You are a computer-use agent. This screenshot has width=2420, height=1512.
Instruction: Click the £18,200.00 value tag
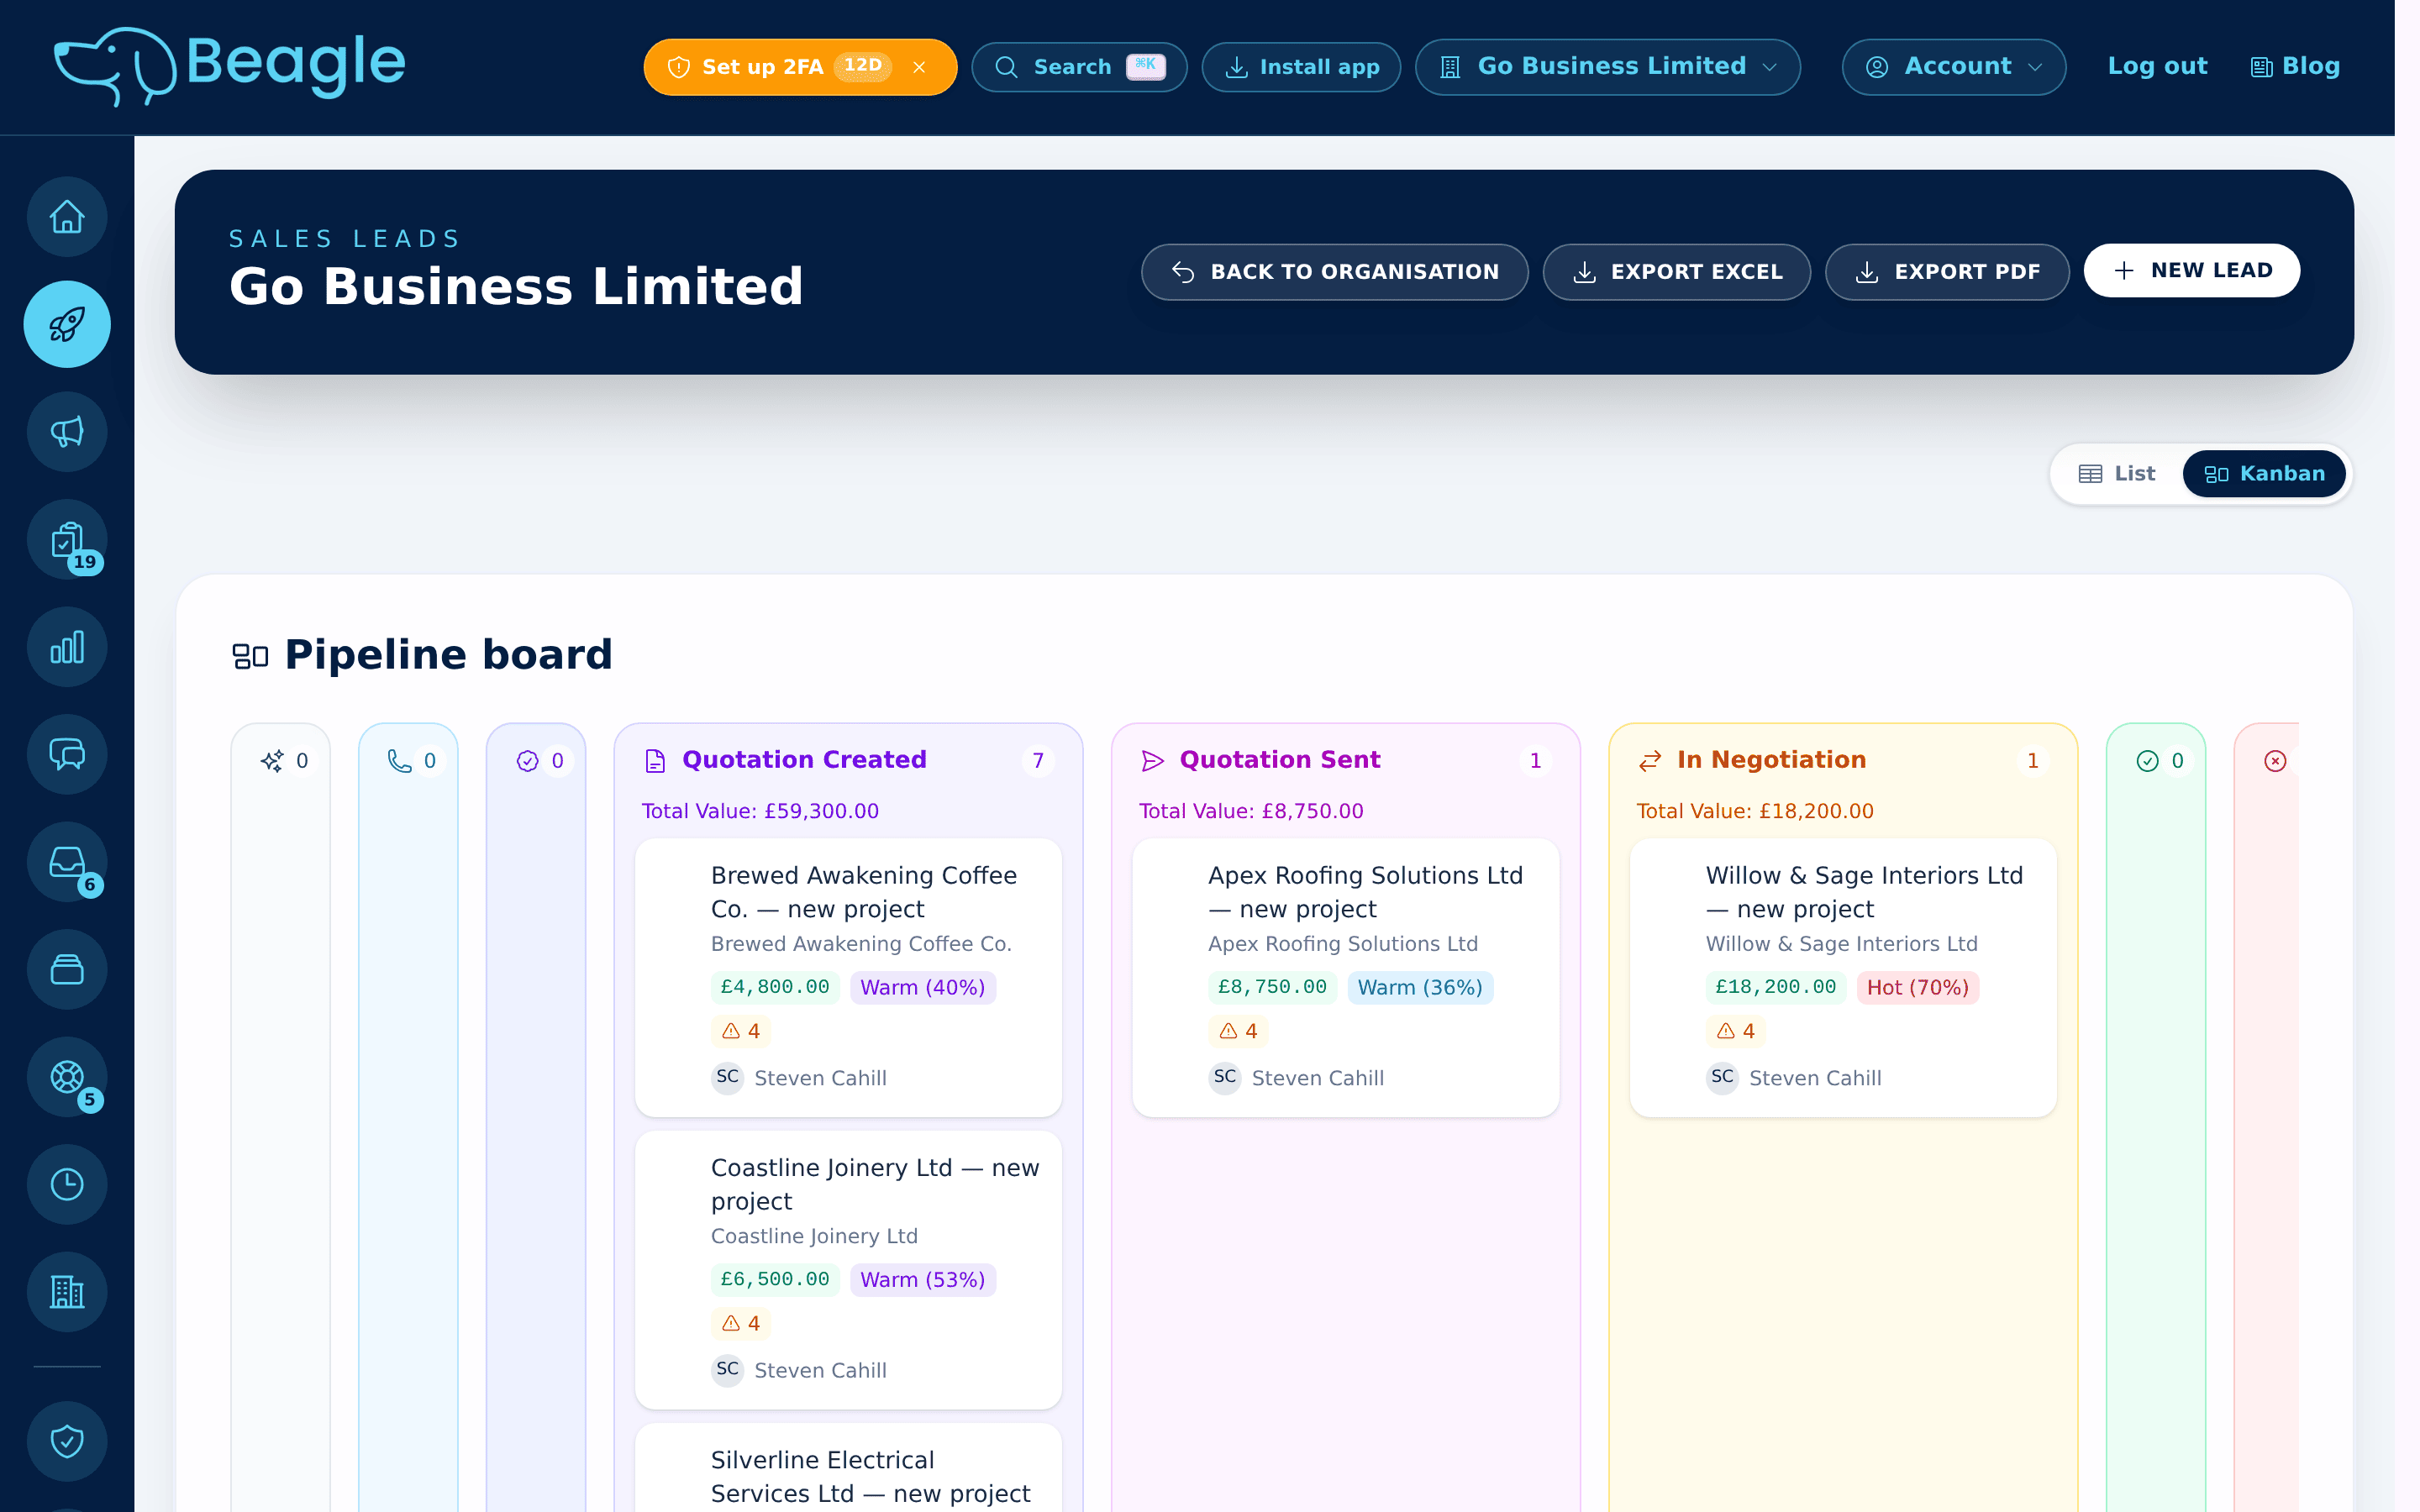[x=1776, y=987]
